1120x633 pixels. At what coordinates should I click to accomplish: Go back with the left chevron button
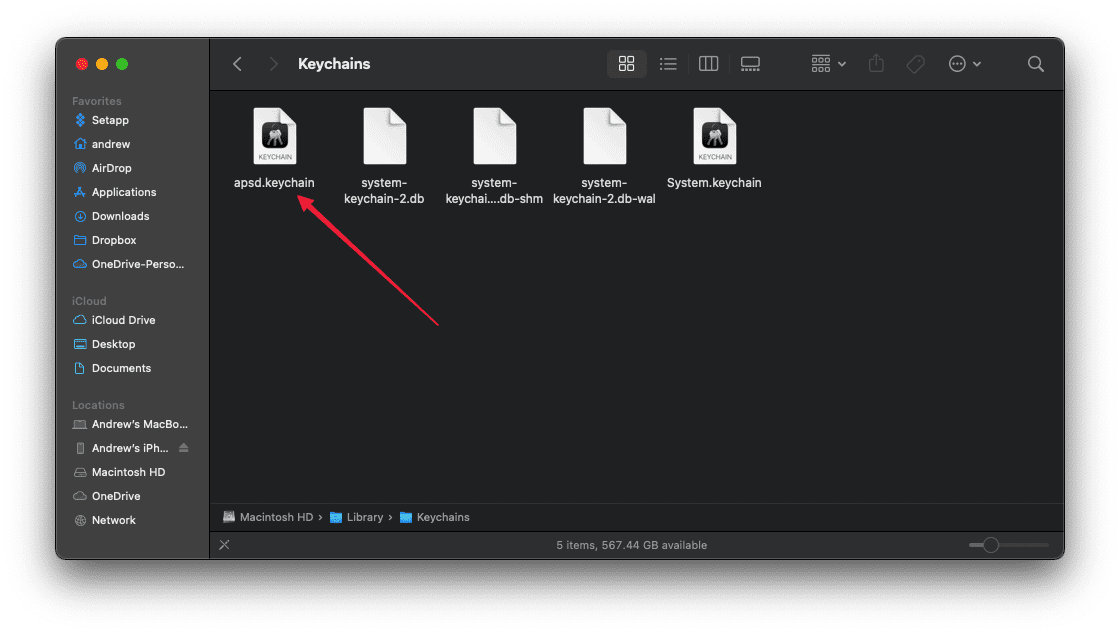237,64
